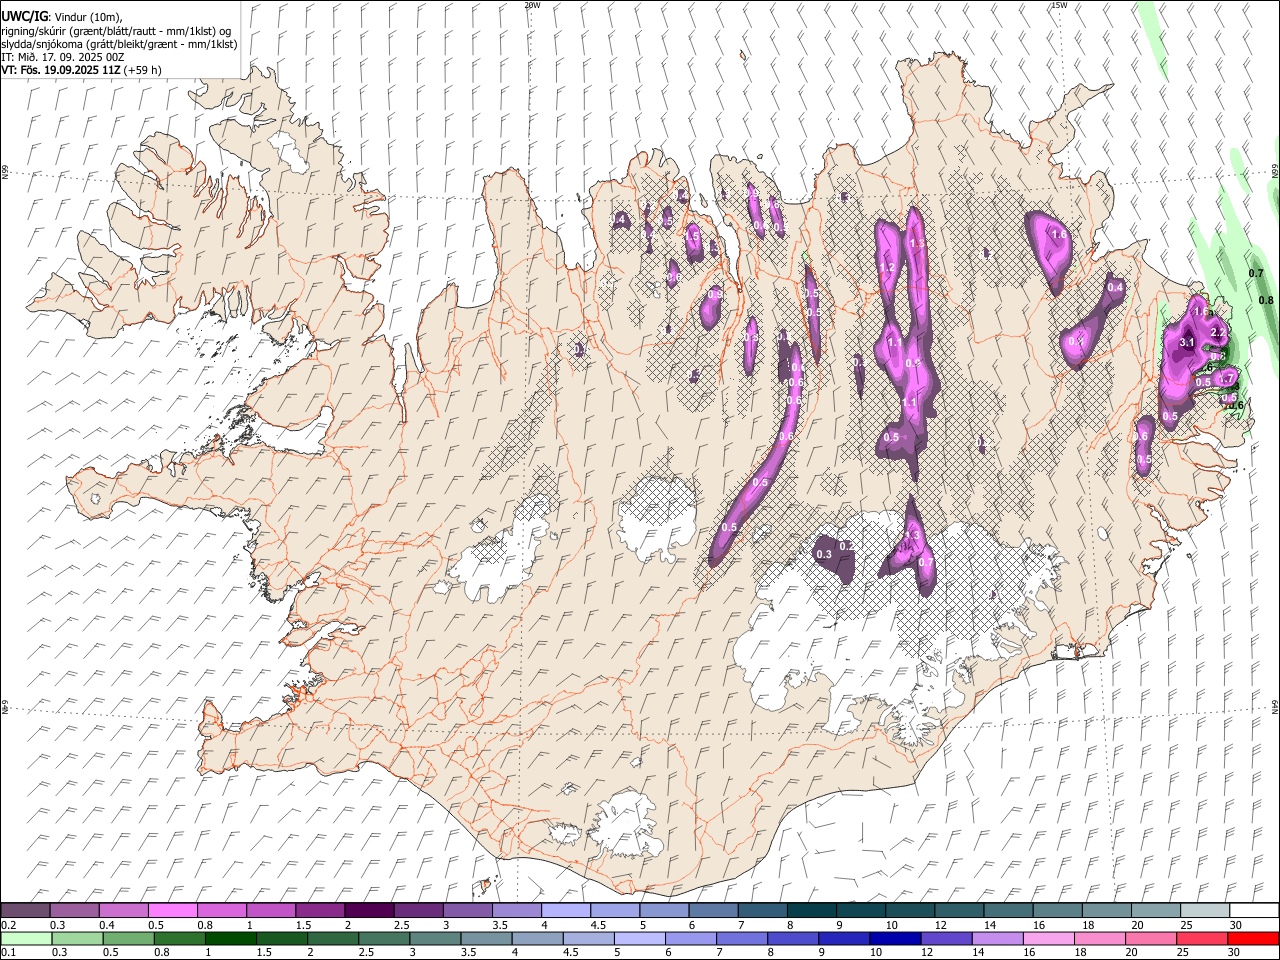This screenshot has height=960, width=1280.
Task: Pick bottom legend swatch between 10 and 12
Action: [895, 938]
